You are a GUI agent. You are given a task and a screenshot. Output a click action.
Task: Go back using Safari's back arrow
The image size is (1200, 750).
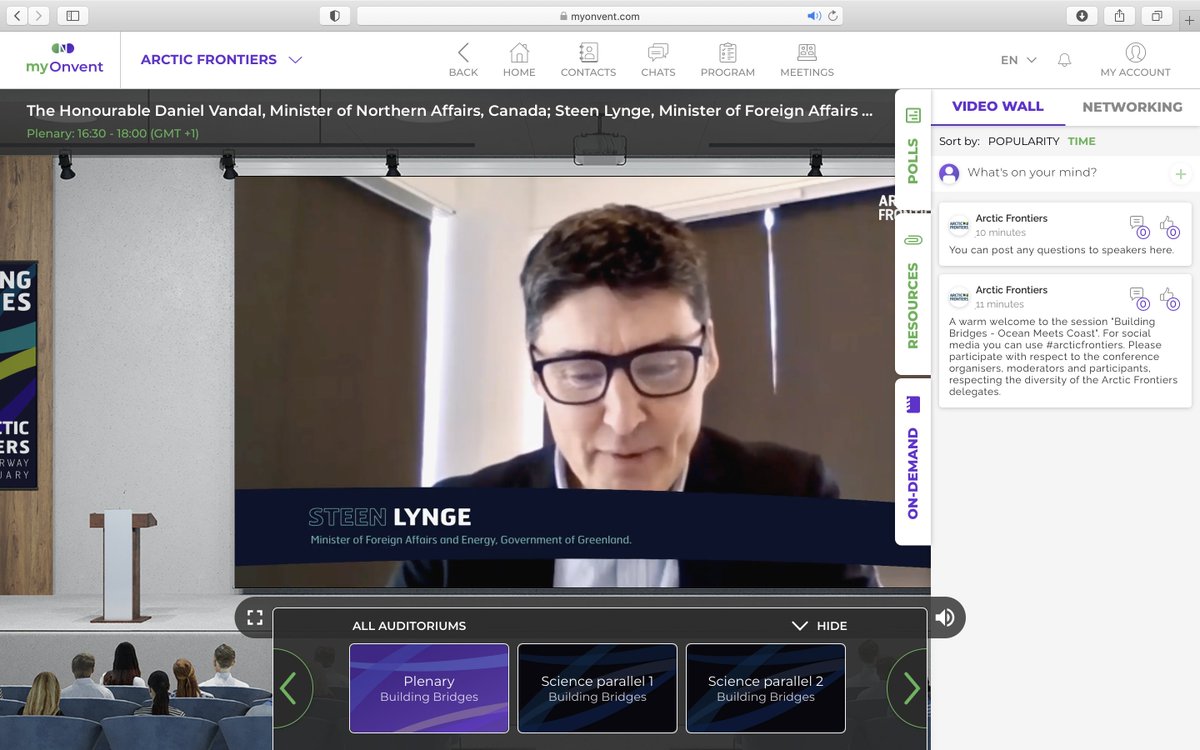pos(18,16)
